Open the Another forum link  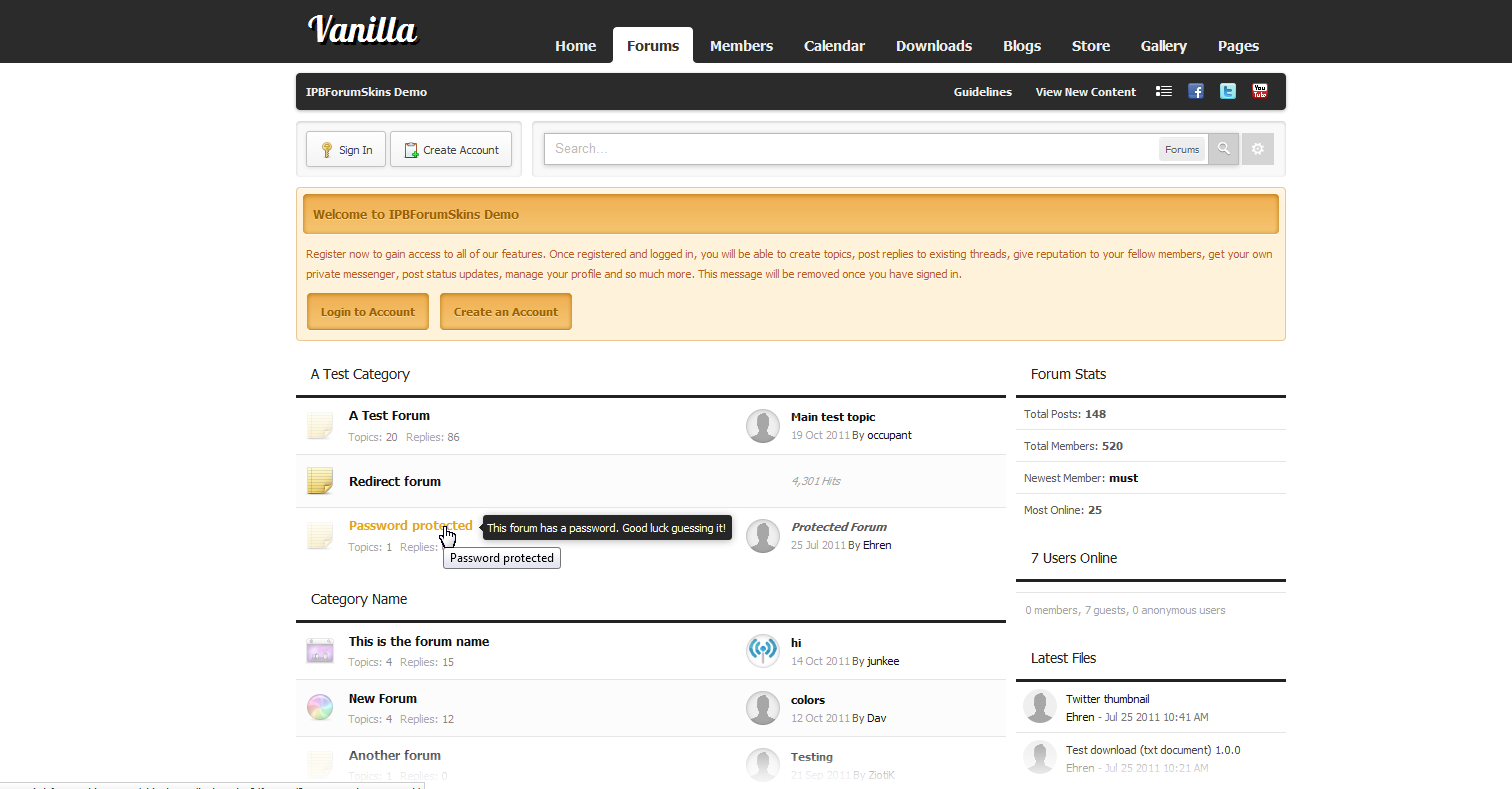(394, 755)
